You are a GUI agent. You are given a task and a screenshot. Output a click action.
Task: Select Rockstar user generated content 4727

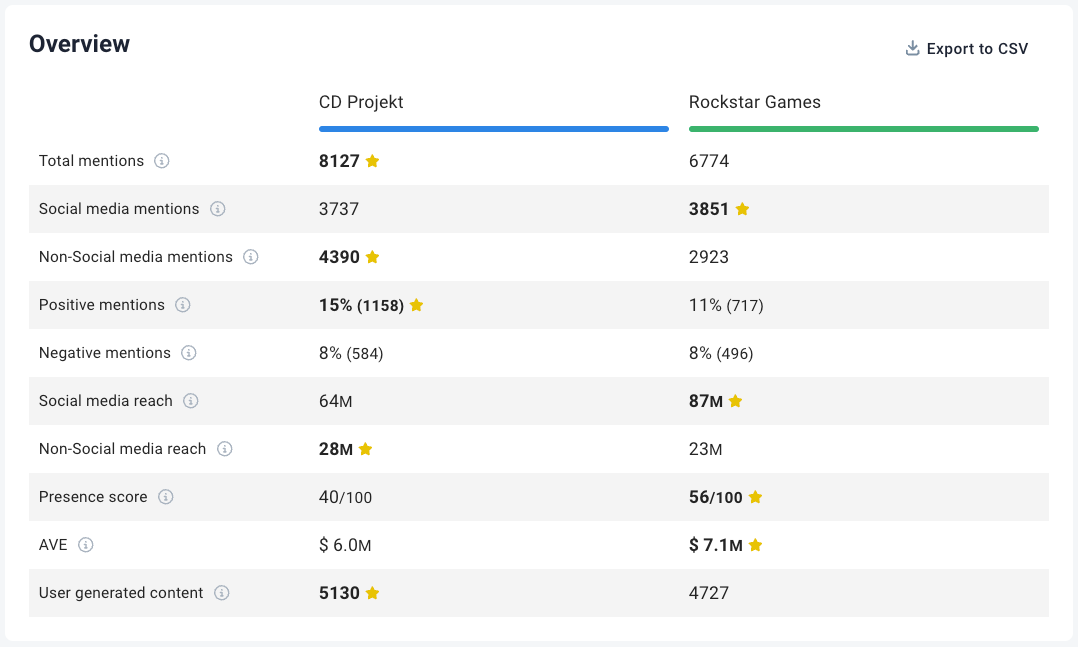[709, 593]
